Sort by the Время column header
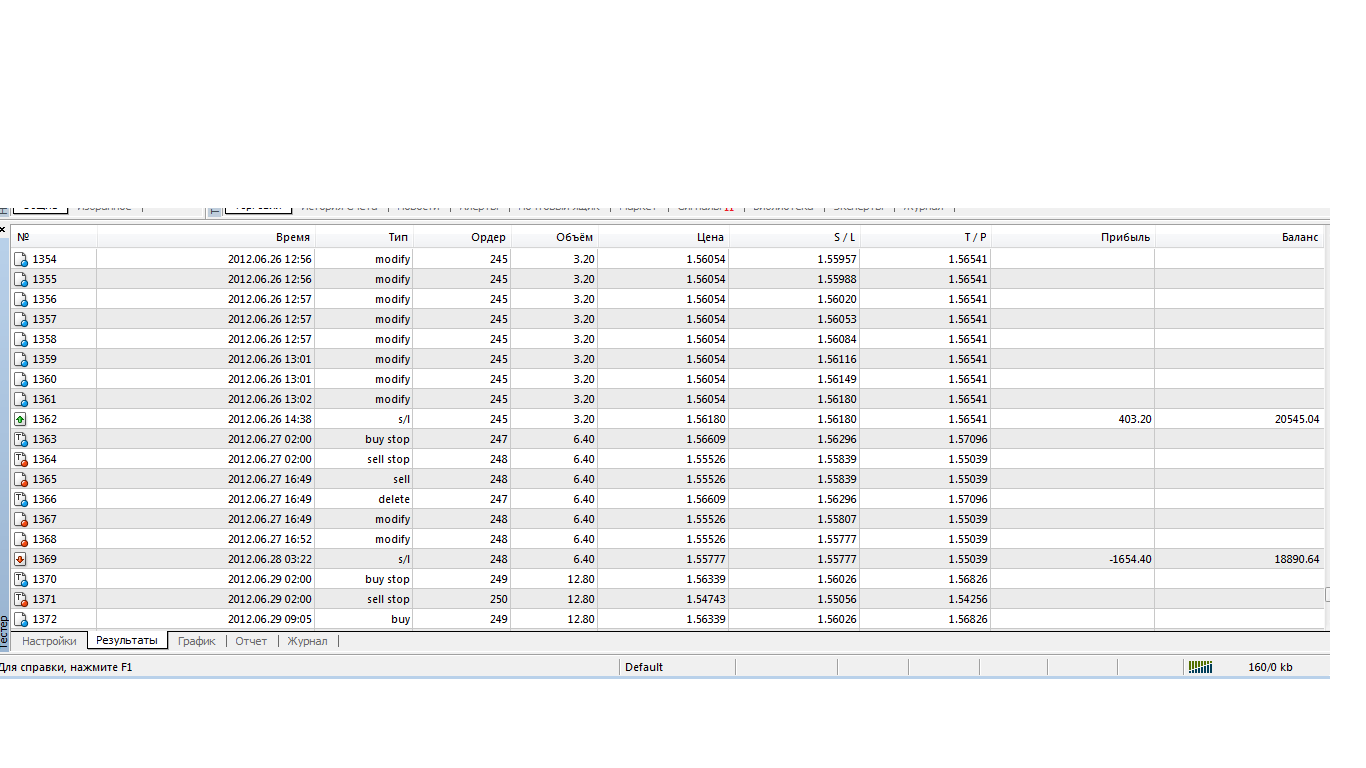This screenshot has height=768, width=1366. [206, 237]
